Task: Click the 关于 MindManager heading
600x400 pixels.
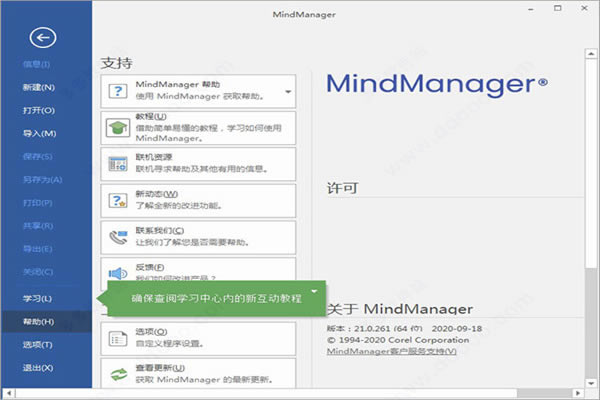Action: coord(400,309)
